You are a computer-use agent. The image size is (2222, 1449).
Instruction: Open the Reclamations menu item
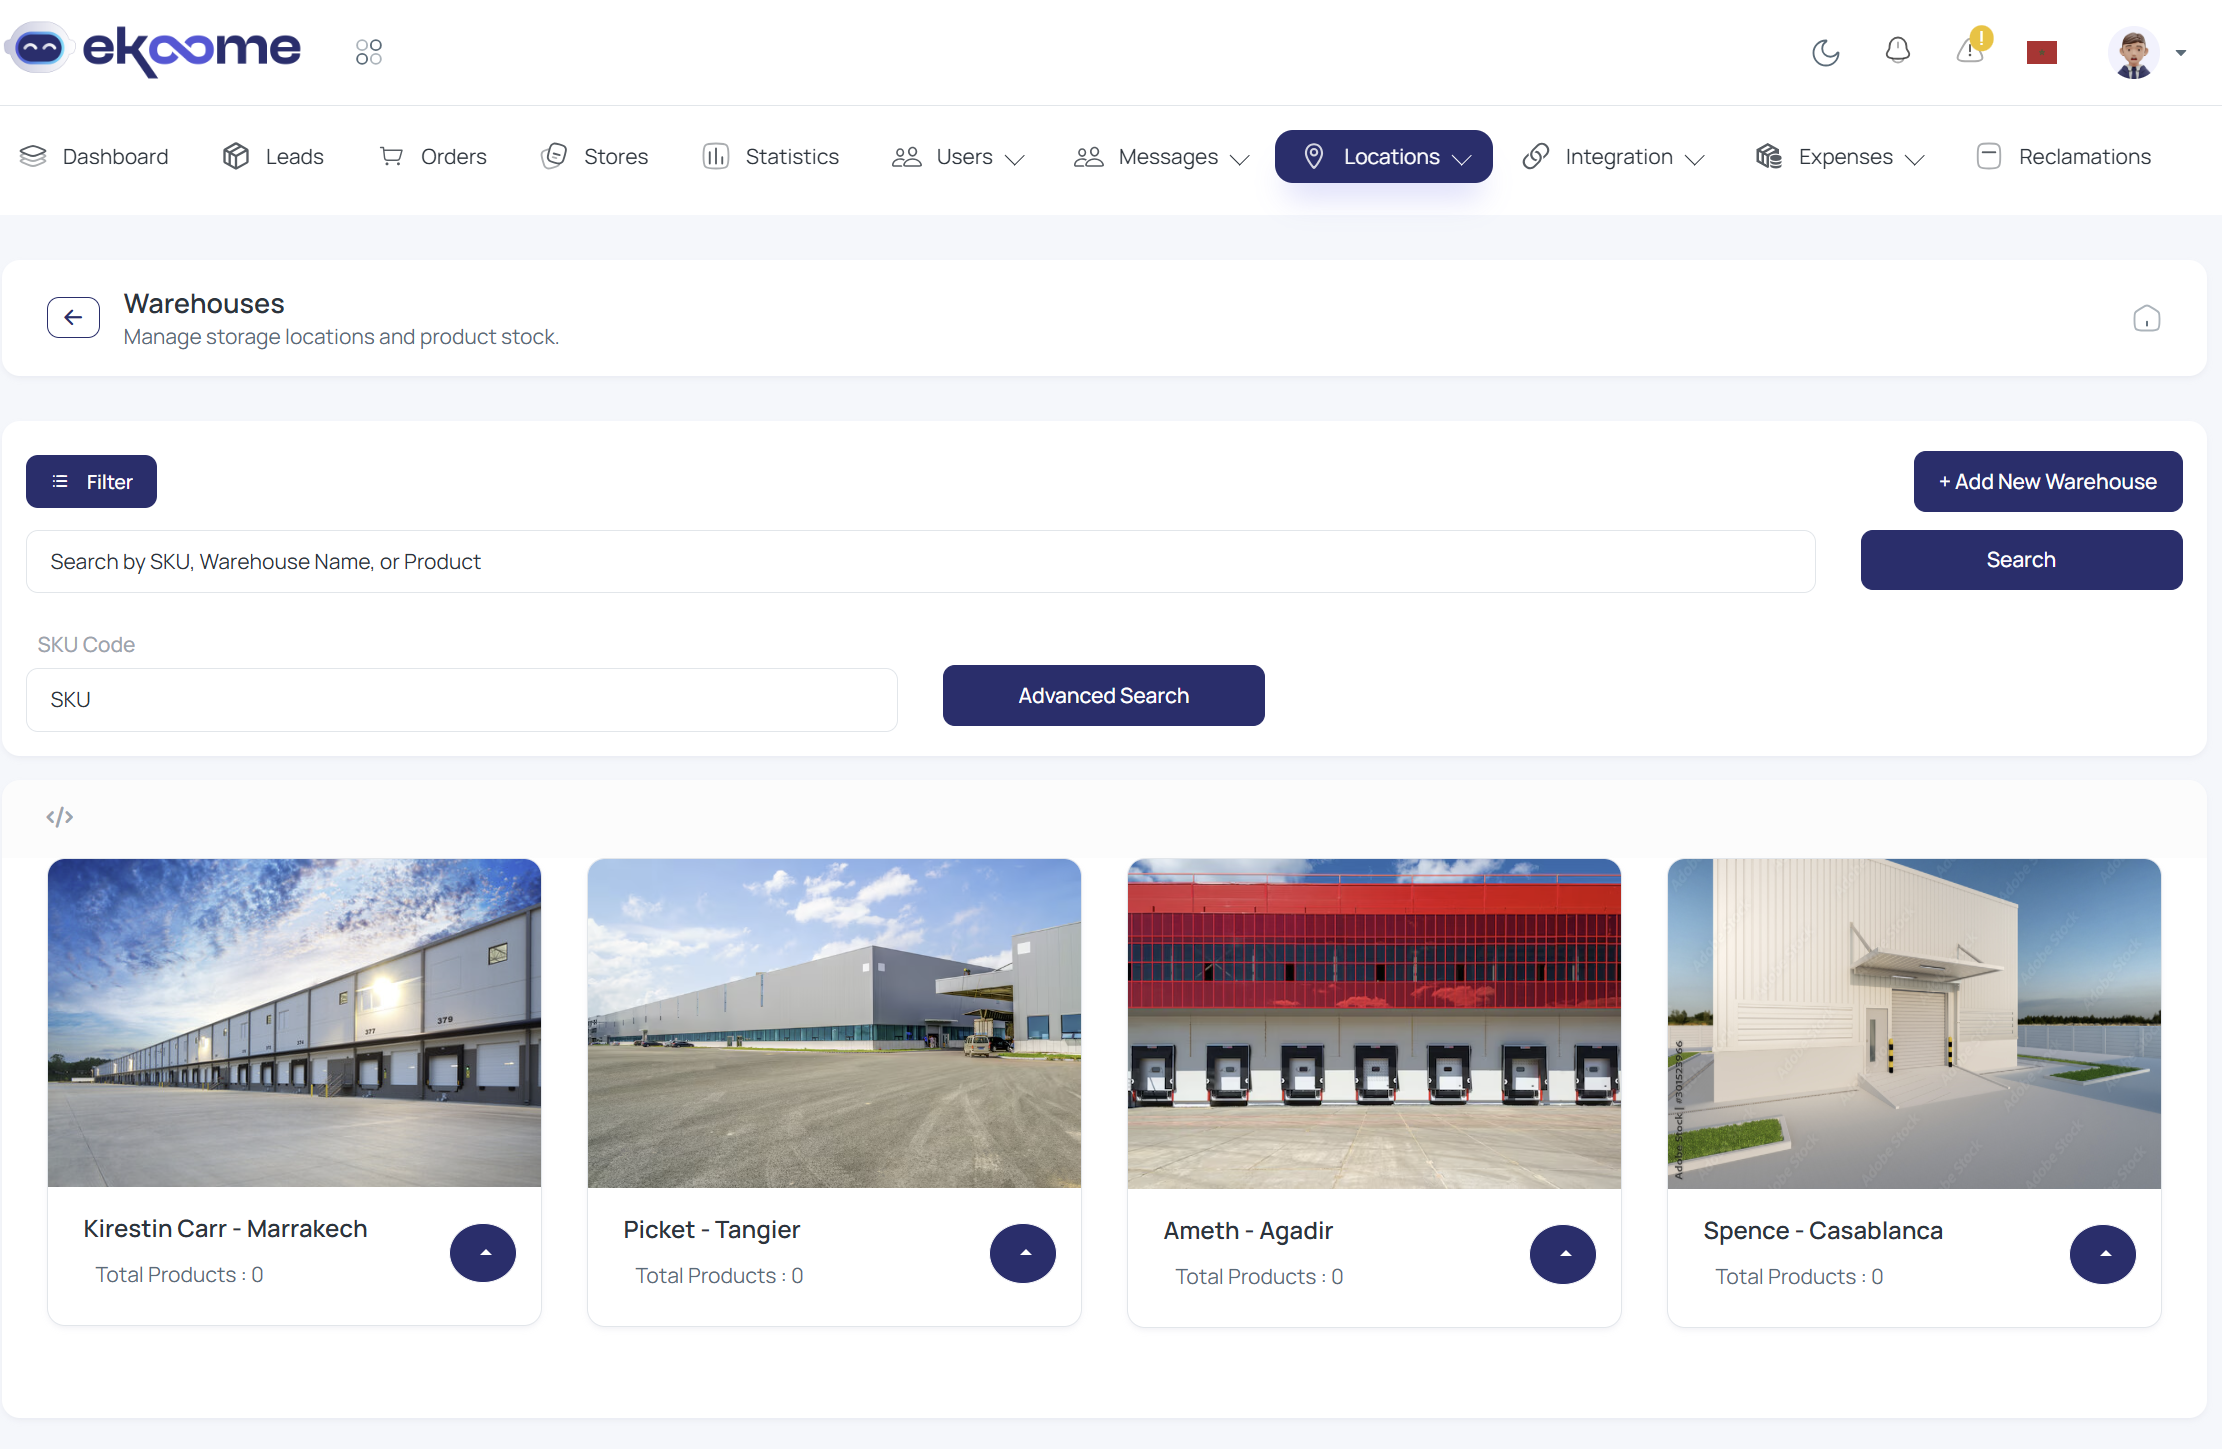click(x=2064, y=157)
